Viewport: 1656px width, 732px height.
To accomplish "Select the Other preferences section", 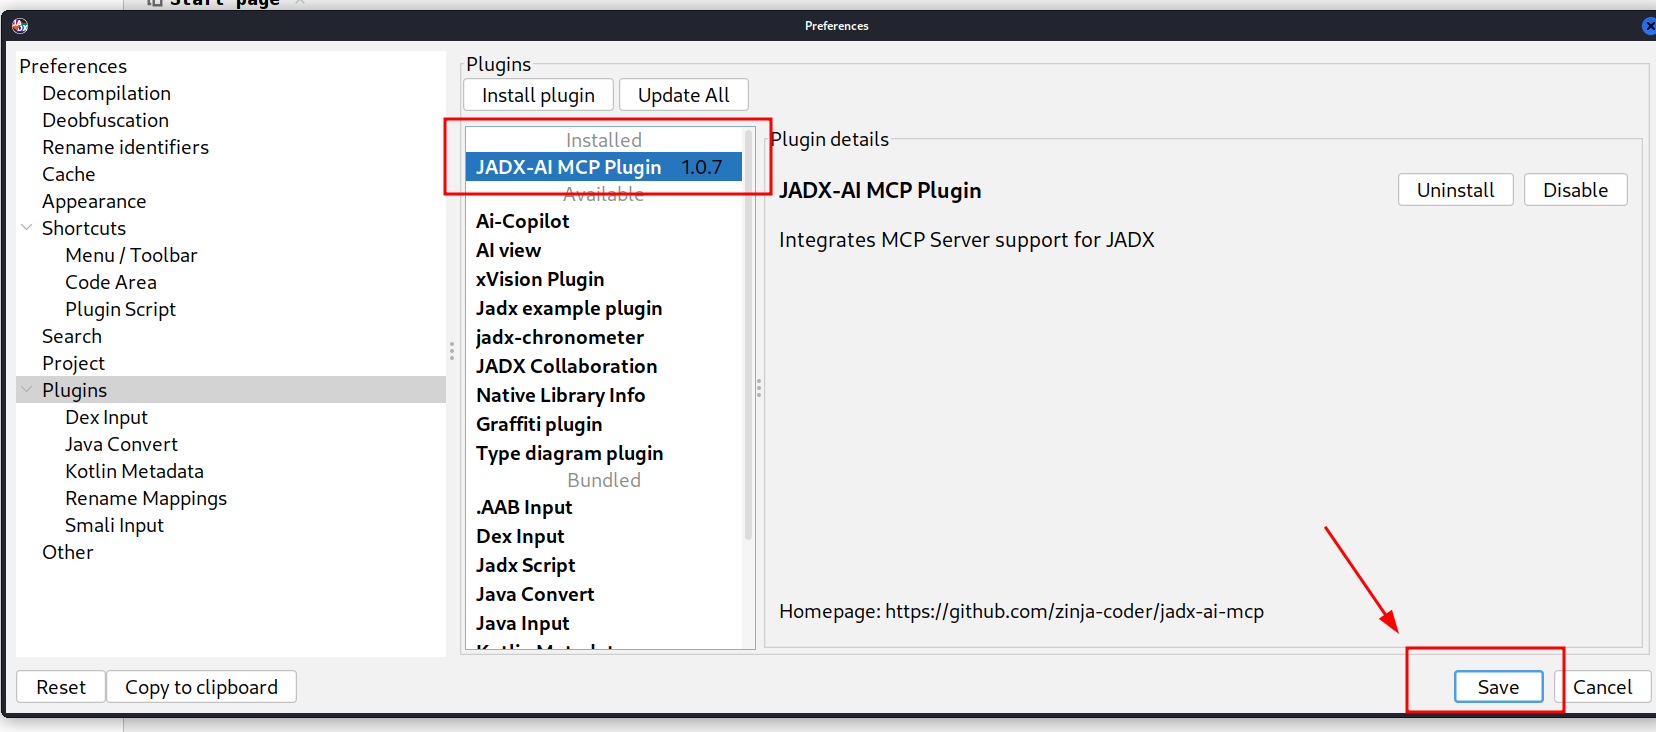I will point(67,552).
